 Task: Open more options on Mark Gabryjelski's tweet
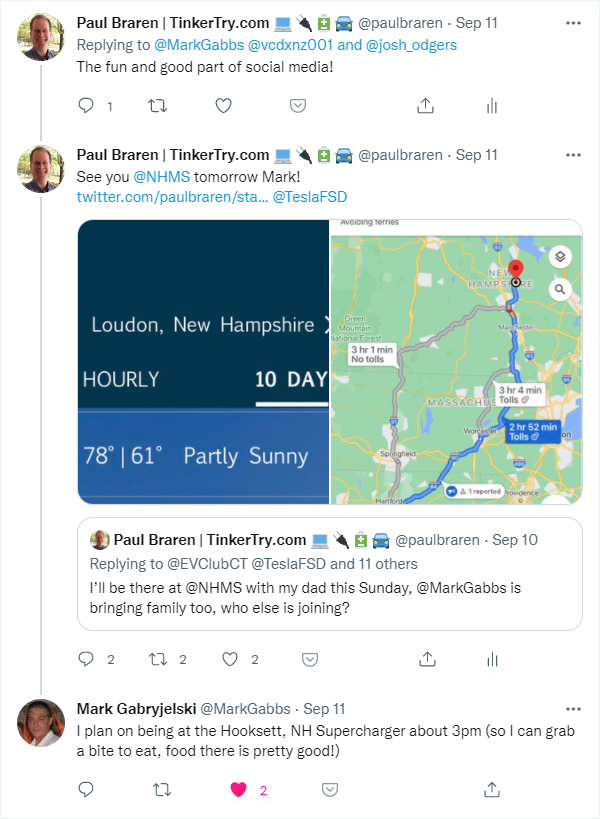(573, 709)
